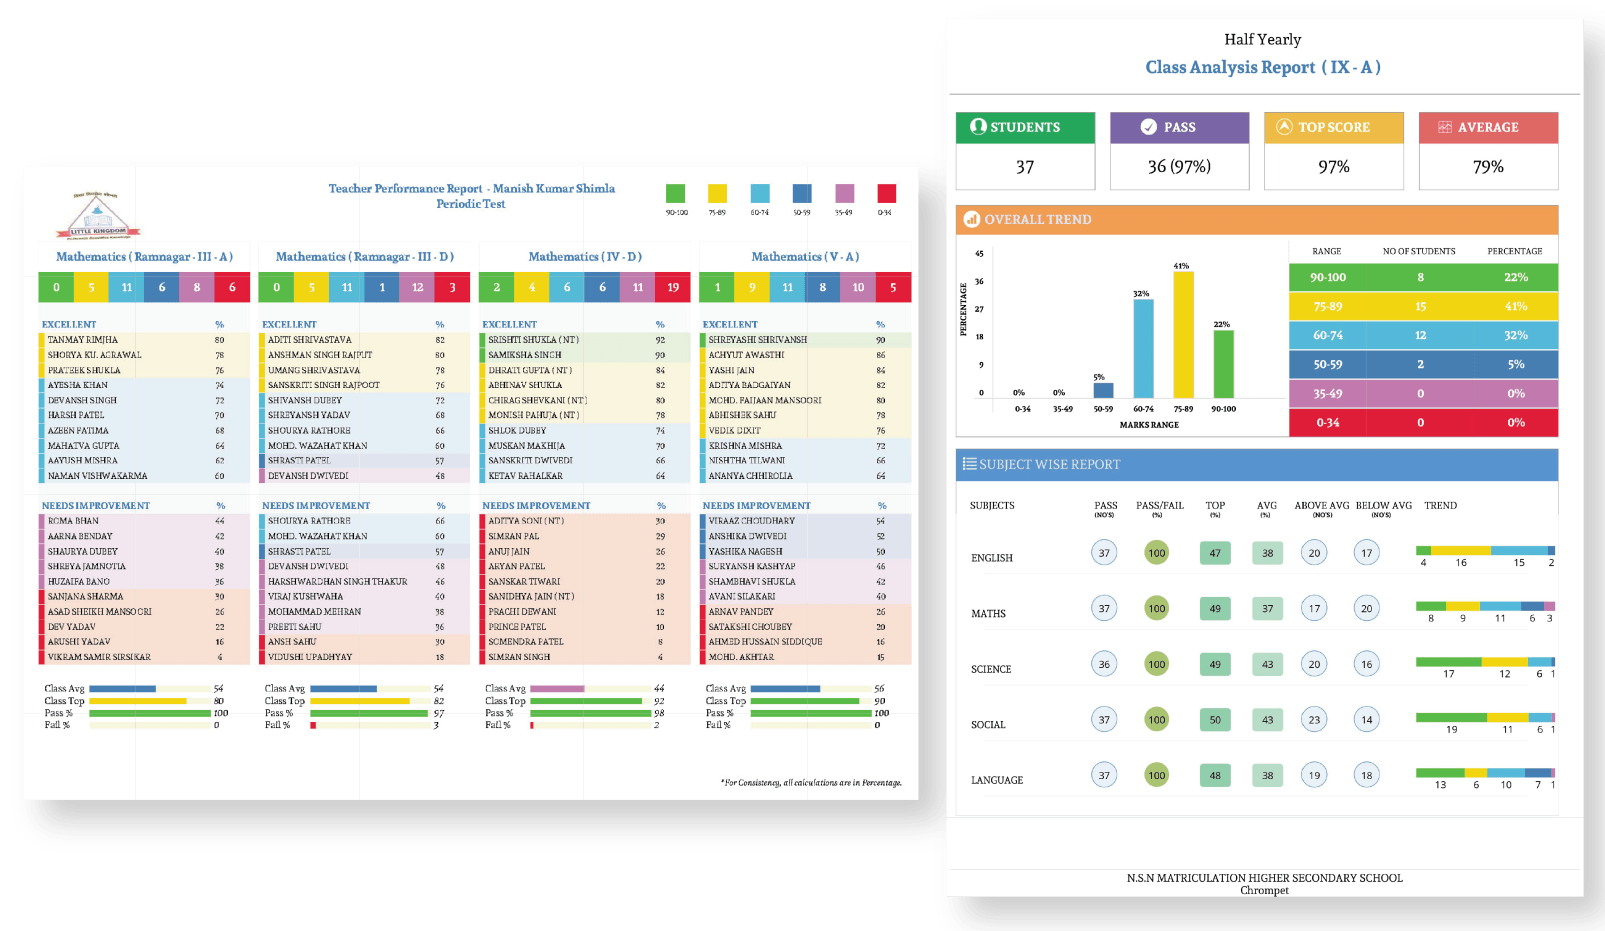The height and width of the screenshot is (931, 1605).
Task: Click the Maths trend color bar
Action: pos(1484,606)
